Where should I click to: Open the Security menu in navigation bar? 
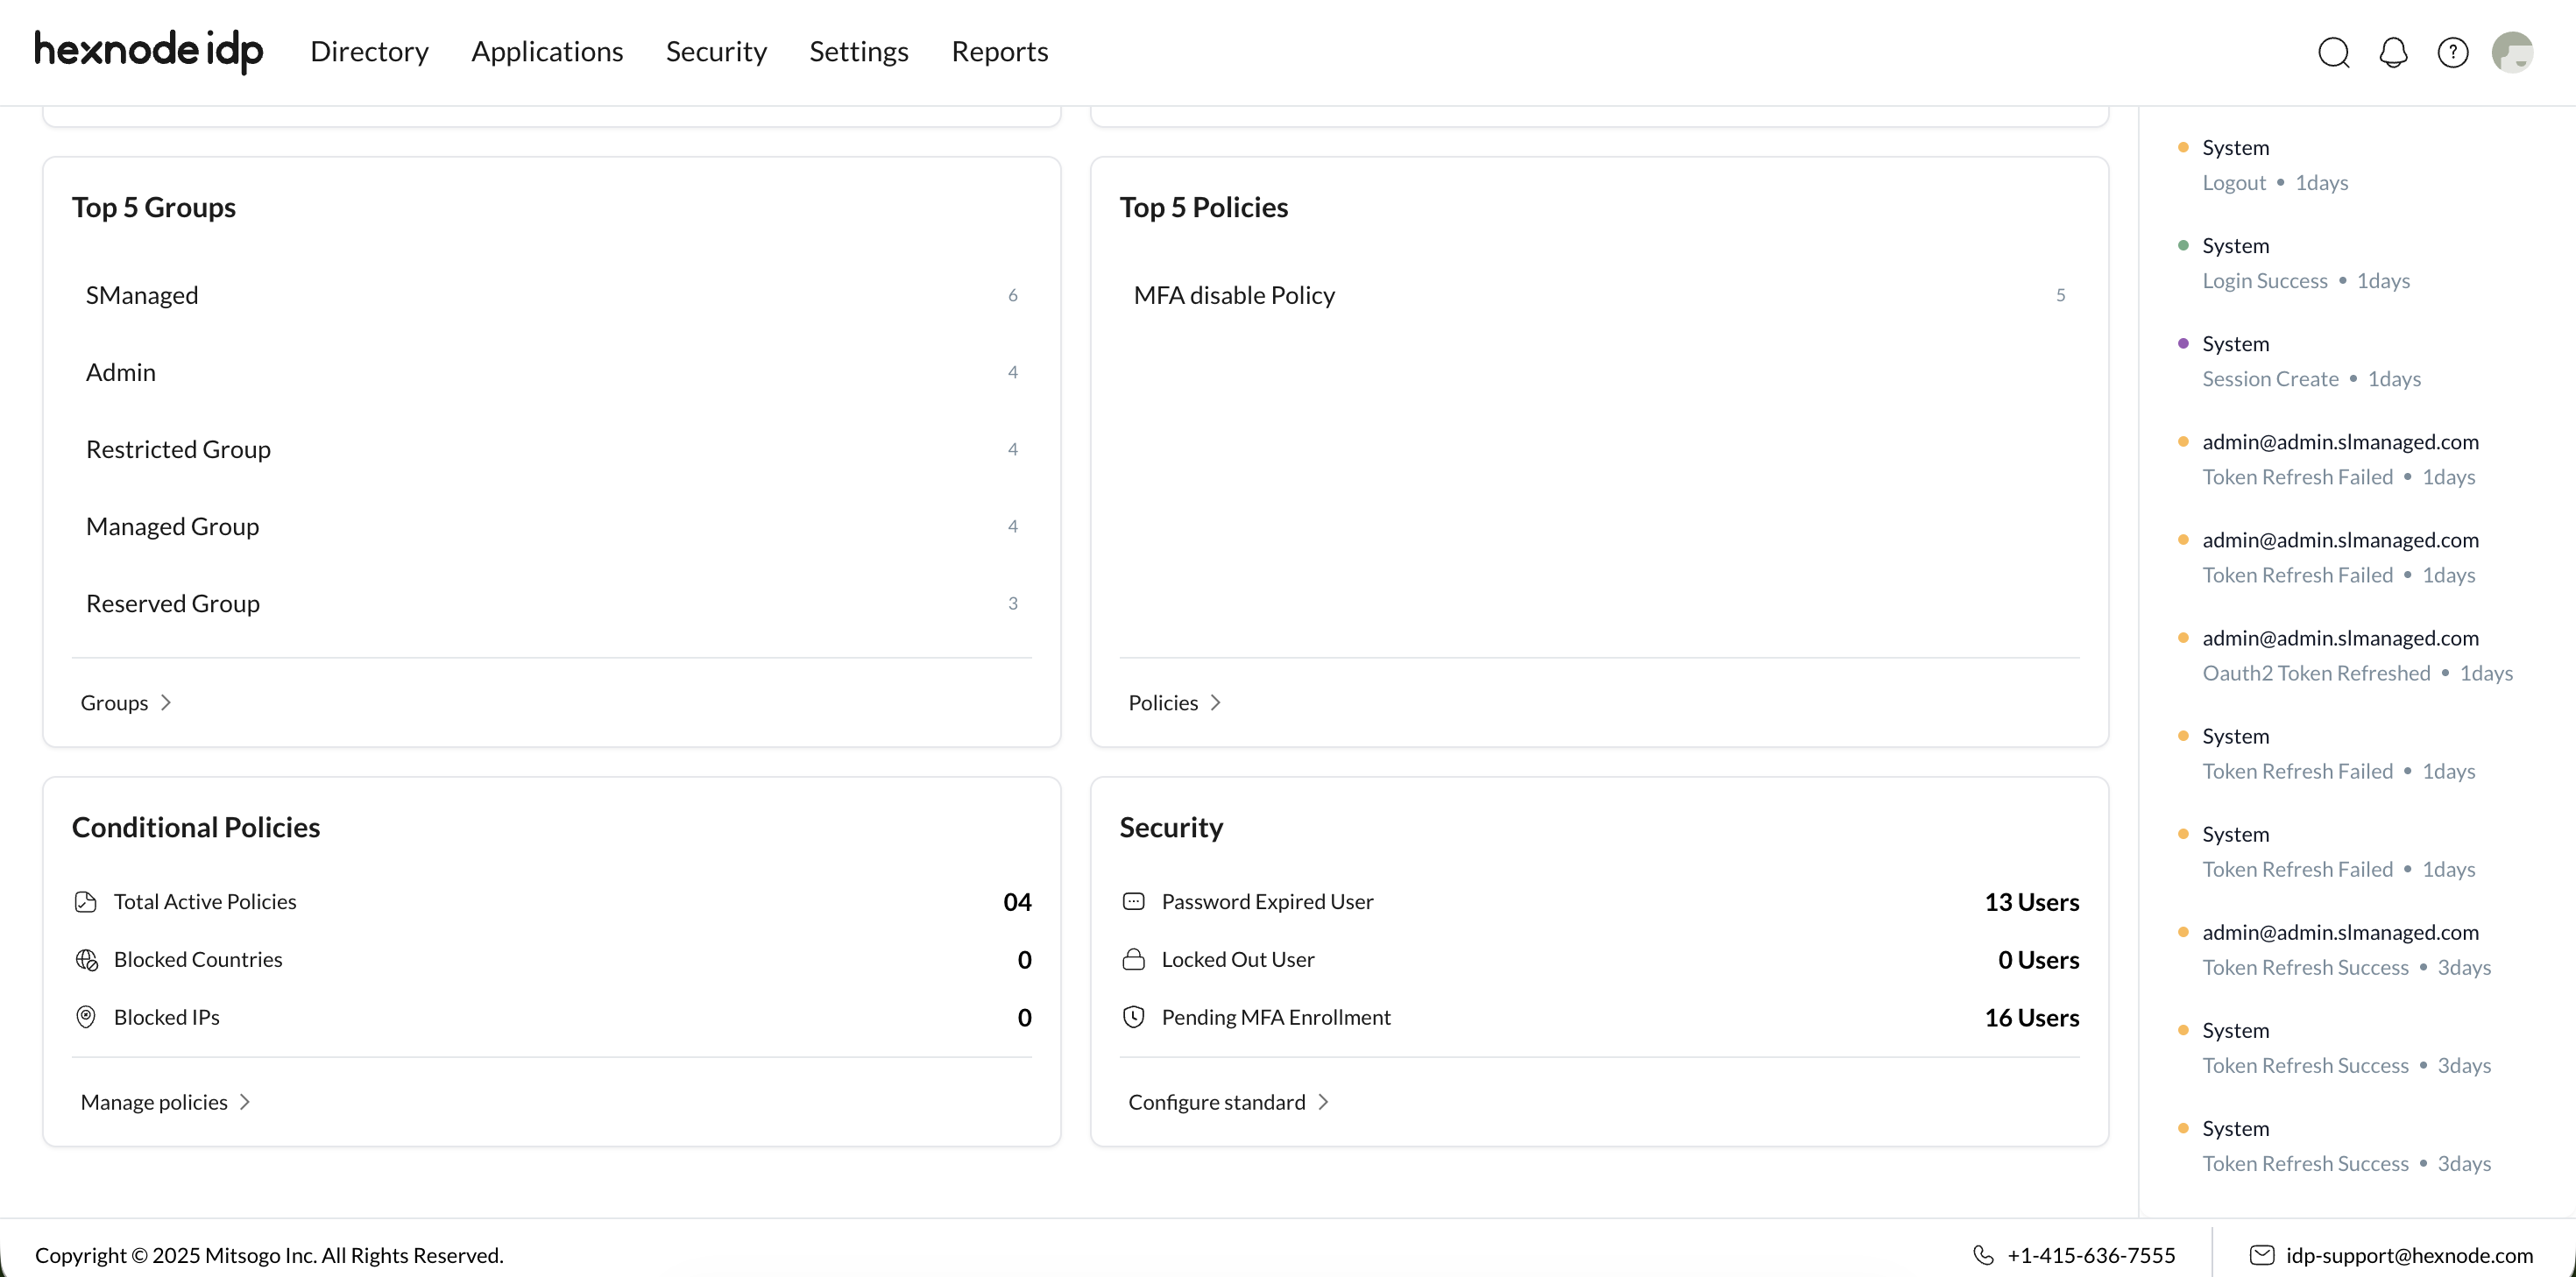click(716, 51)
